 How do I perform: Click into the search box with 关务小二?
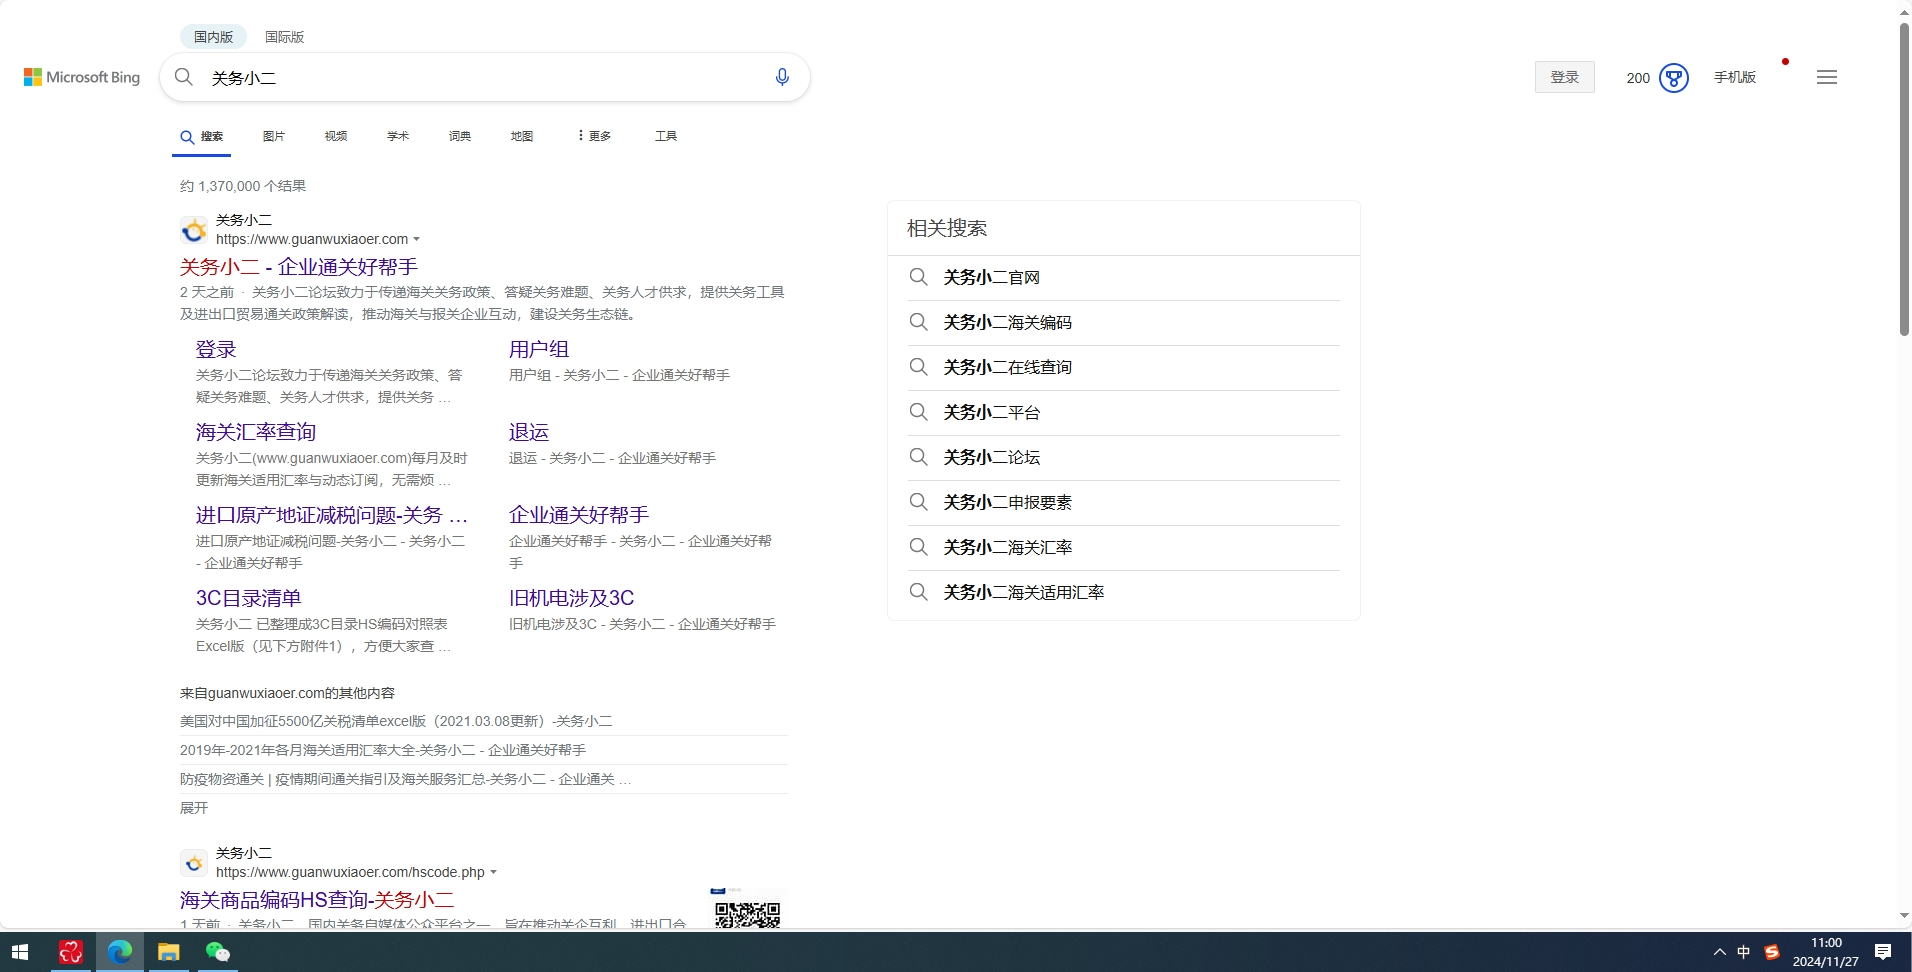point(485,77)
